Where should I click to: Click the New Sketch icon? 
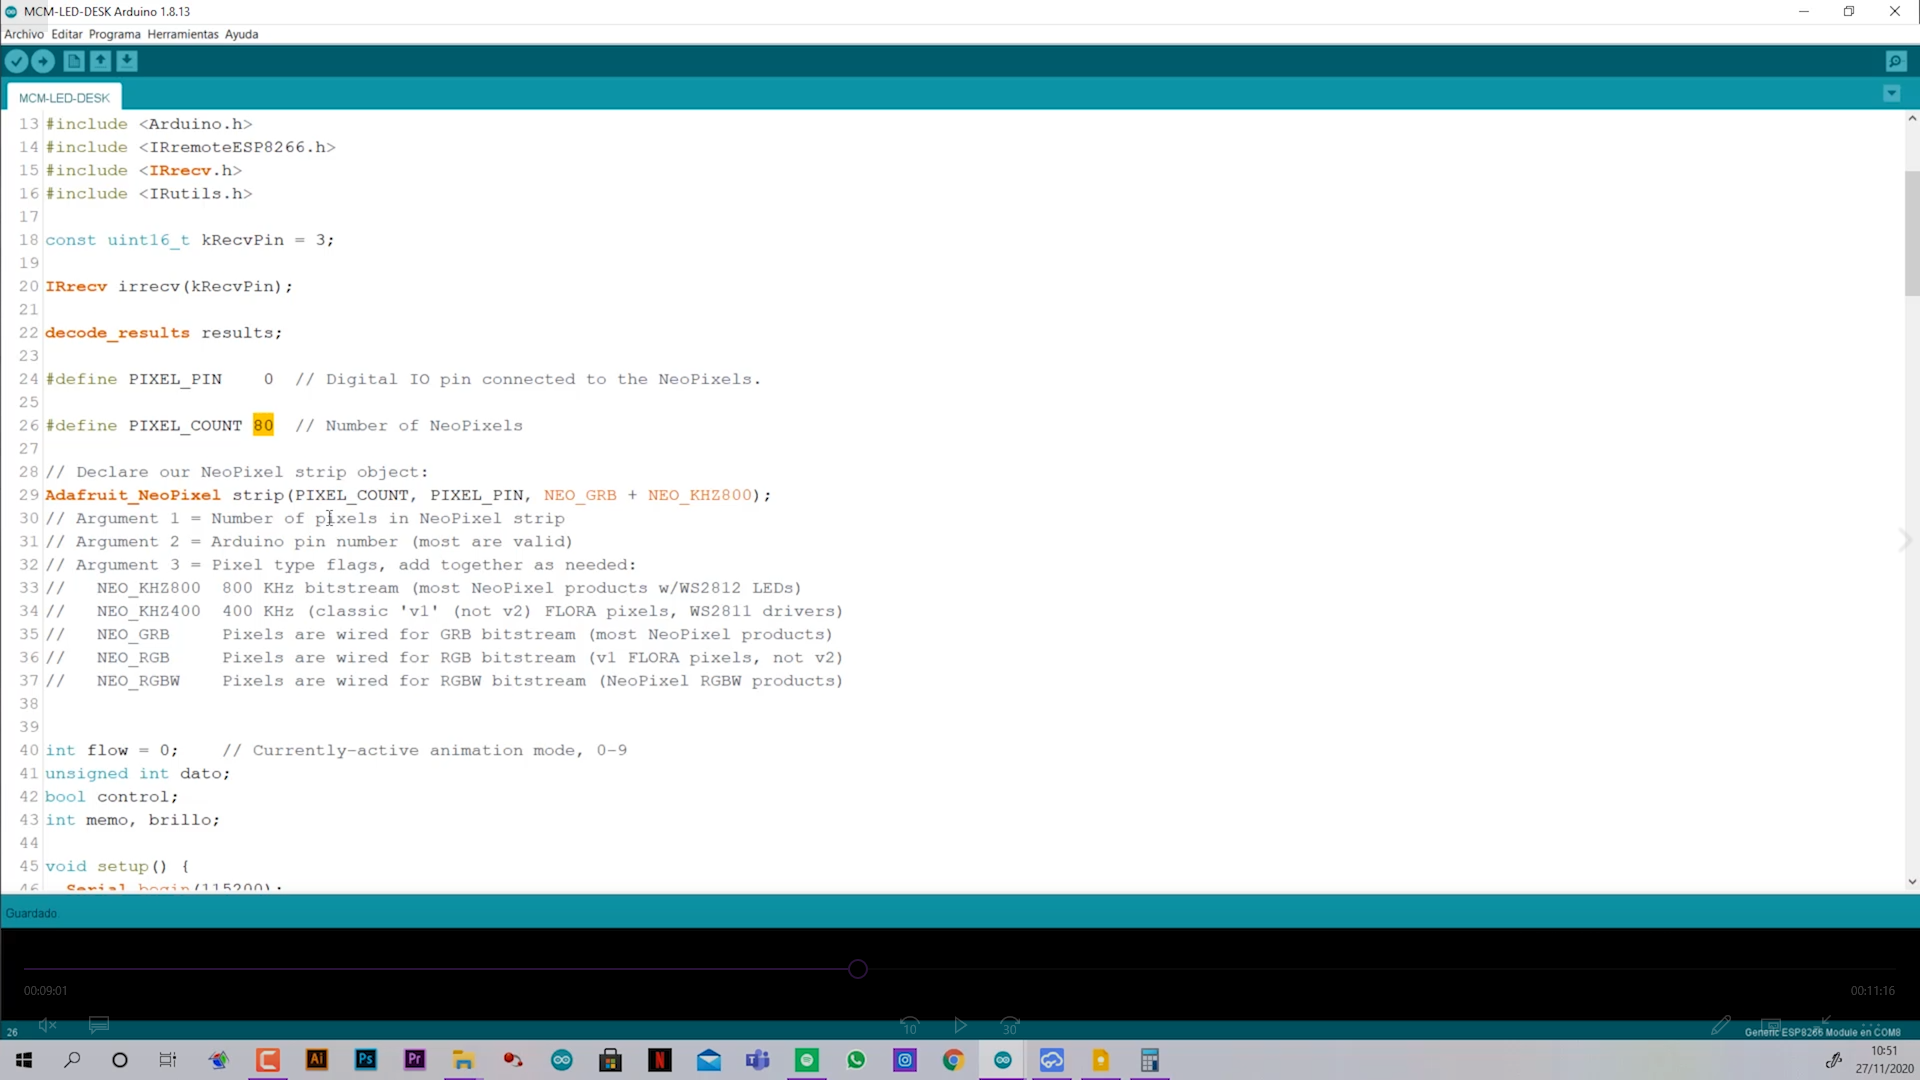tap(74, 61)
